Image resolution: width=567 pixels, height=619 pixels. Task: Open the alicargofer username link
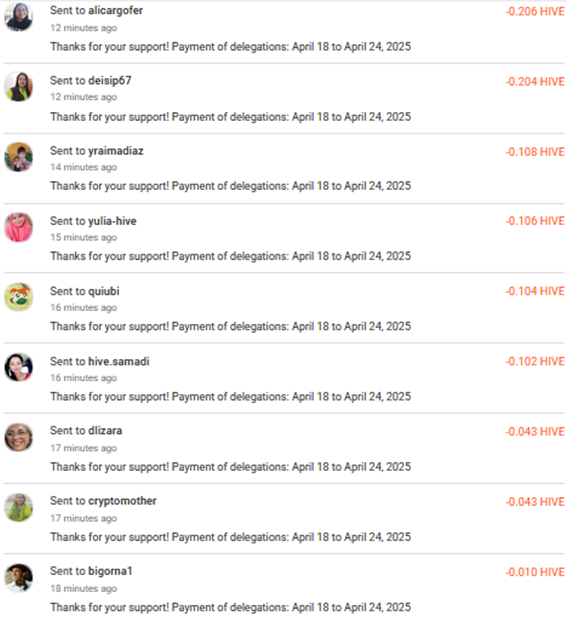pyautogui.click(x=115, y=10)
